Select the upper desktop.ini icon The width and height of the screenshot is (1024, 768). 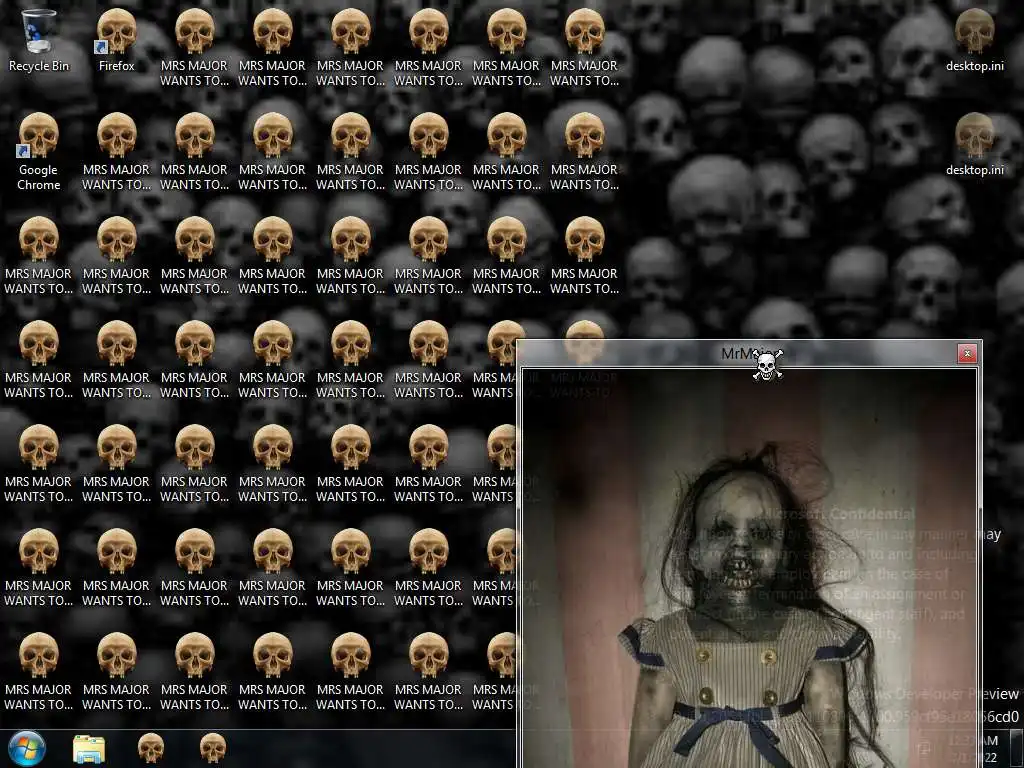pos(974,40)
